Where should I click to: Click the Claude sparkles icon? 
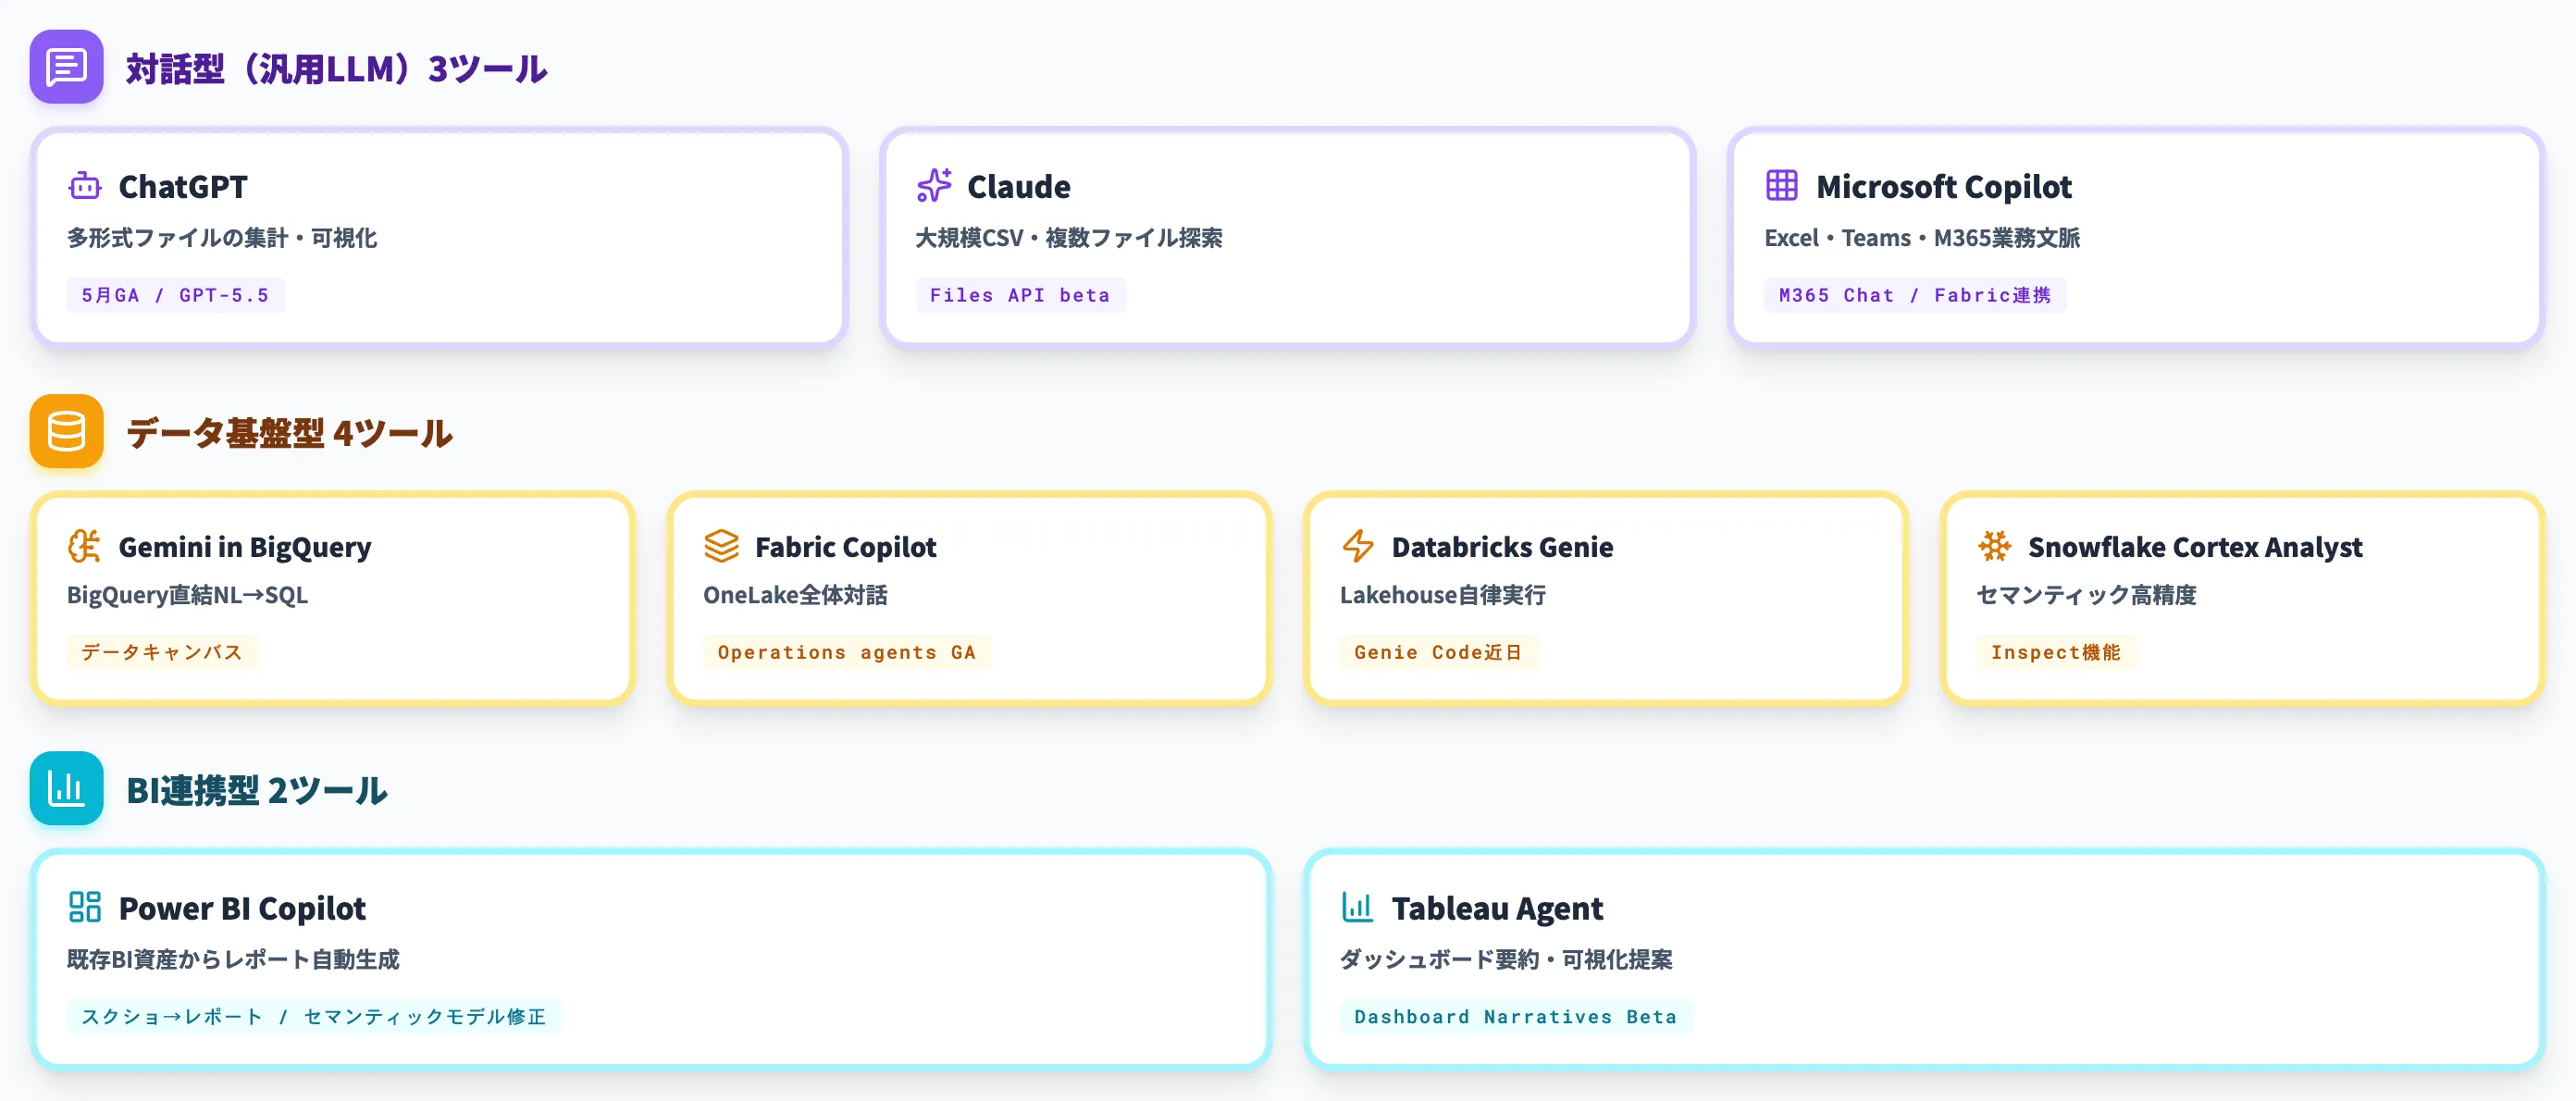pos(934,186)
